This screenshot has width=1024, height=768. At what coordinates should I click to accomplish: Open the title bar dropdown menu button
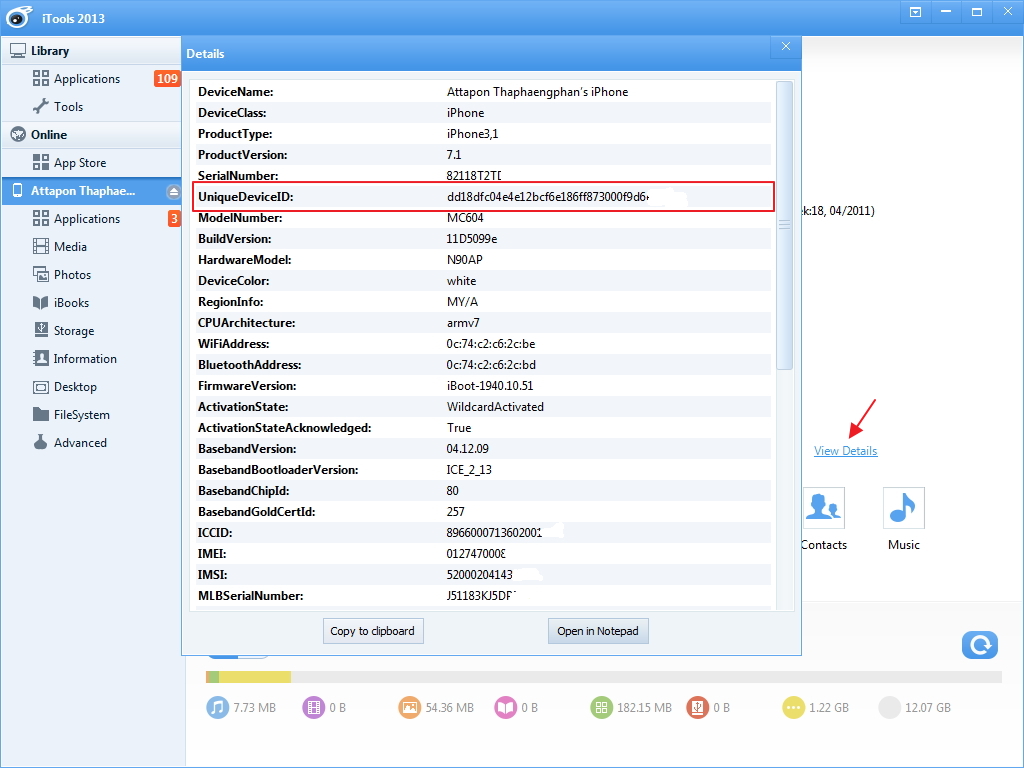[916, 12]
